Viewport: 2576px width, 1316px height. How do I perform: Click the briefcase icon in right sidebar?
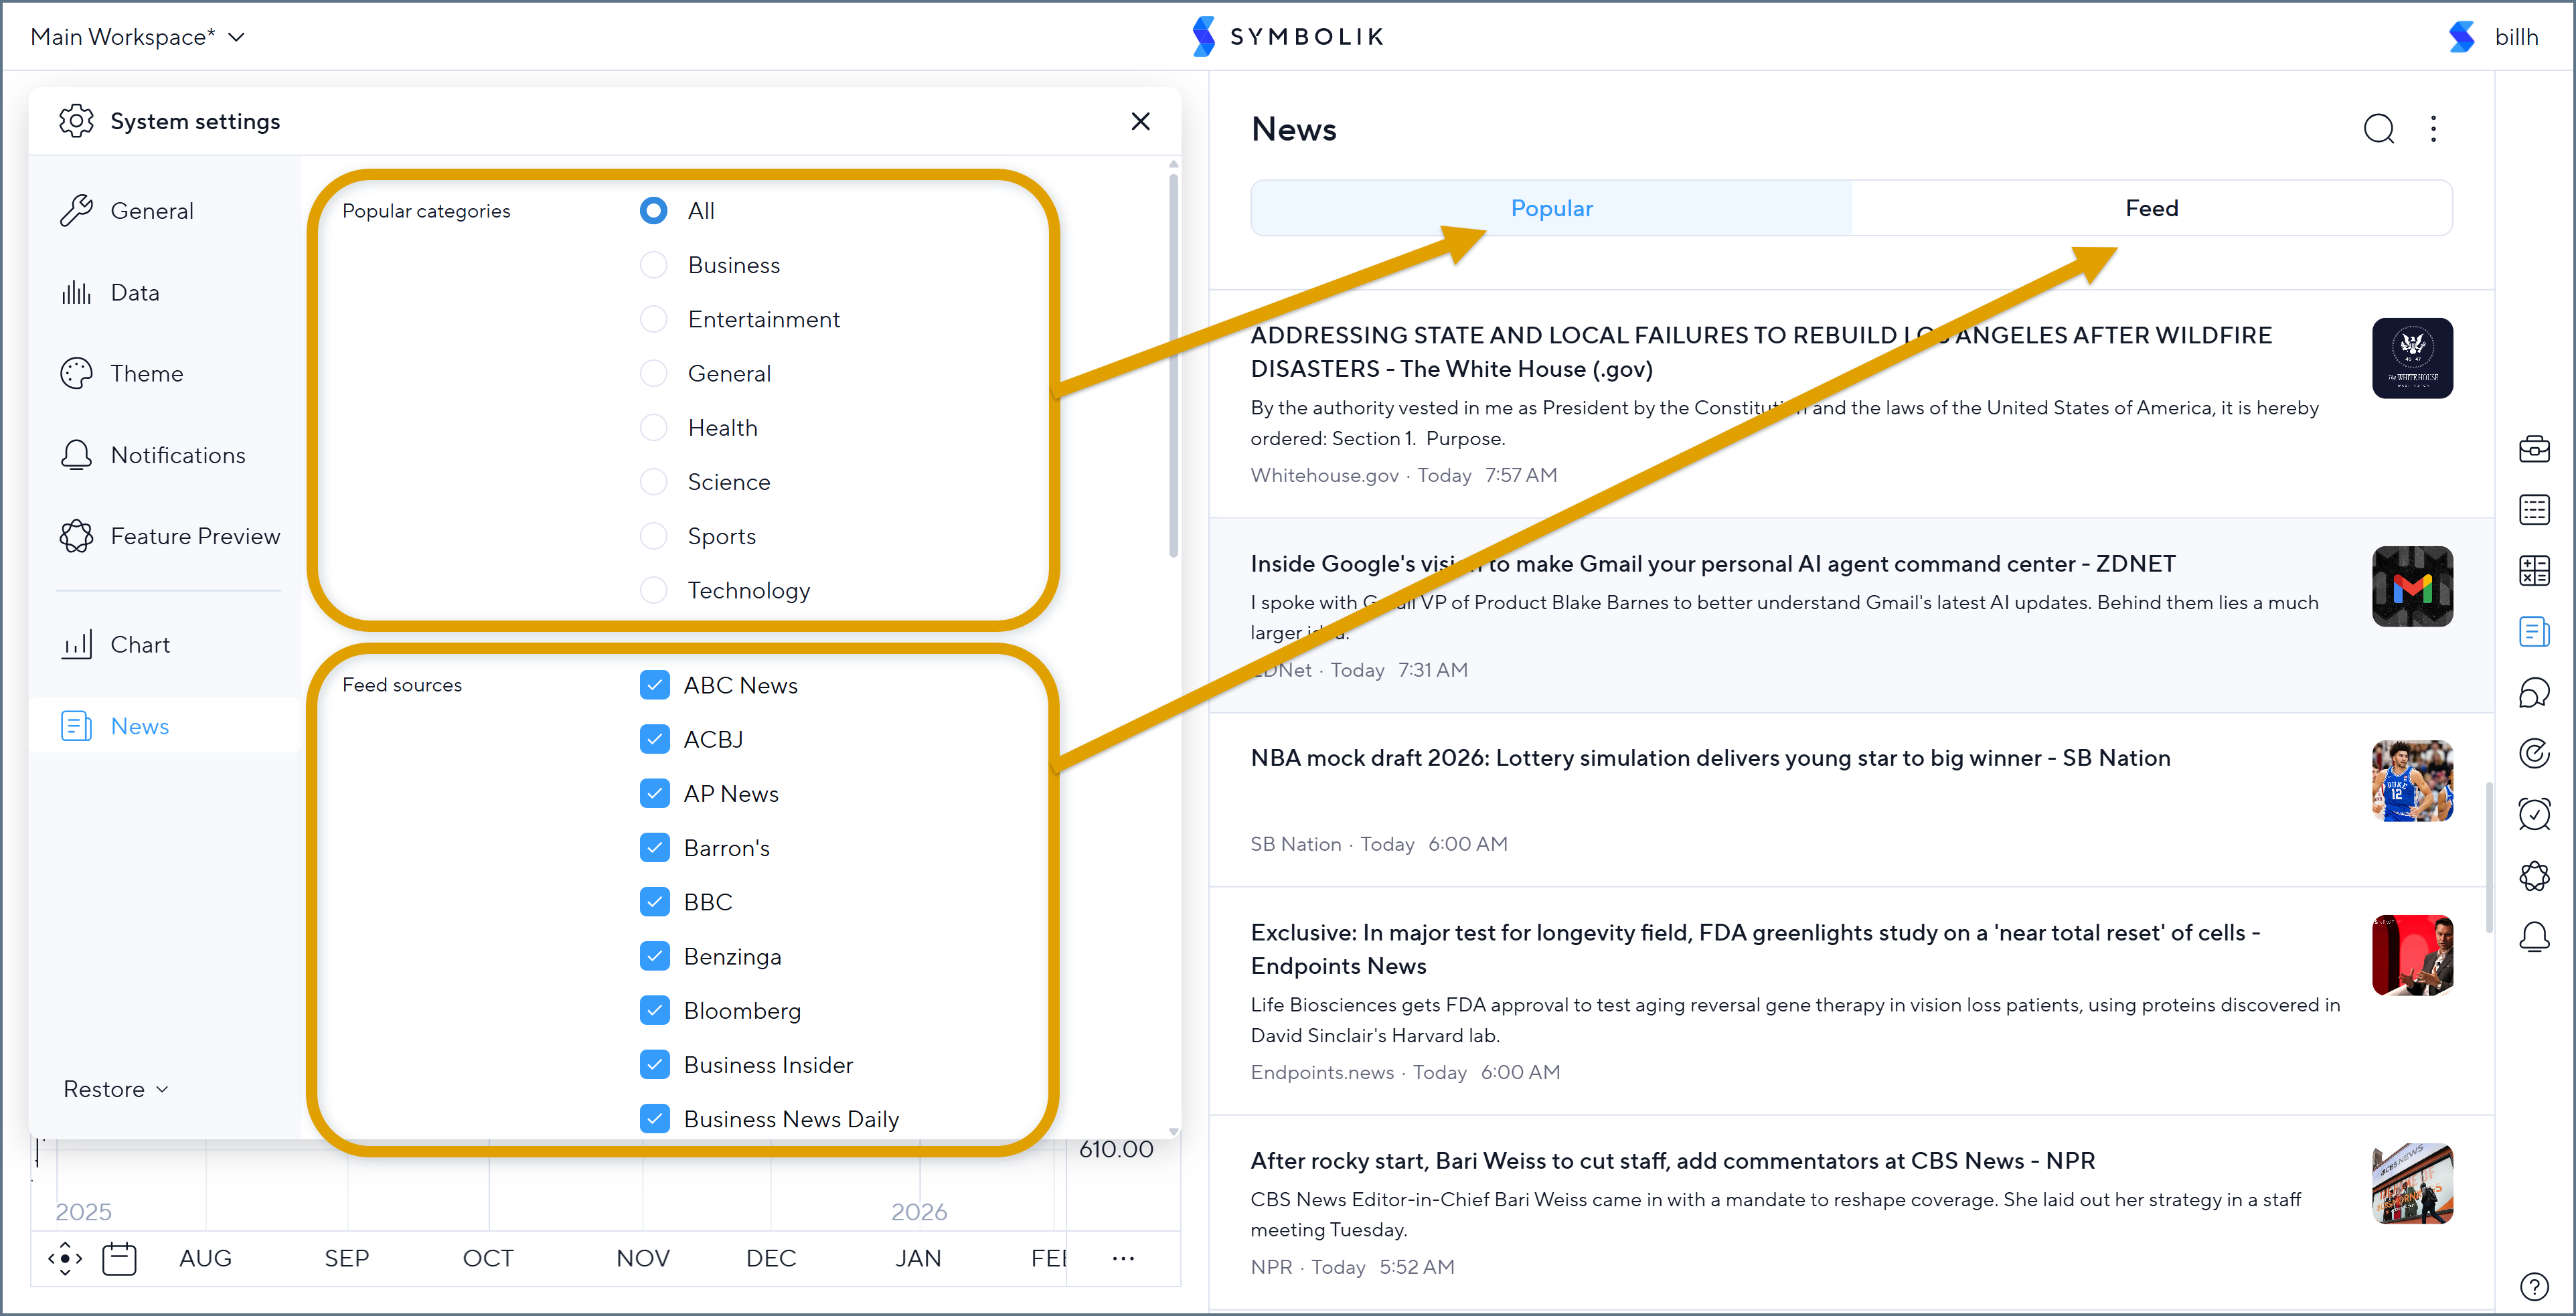tap(2533, 449)
